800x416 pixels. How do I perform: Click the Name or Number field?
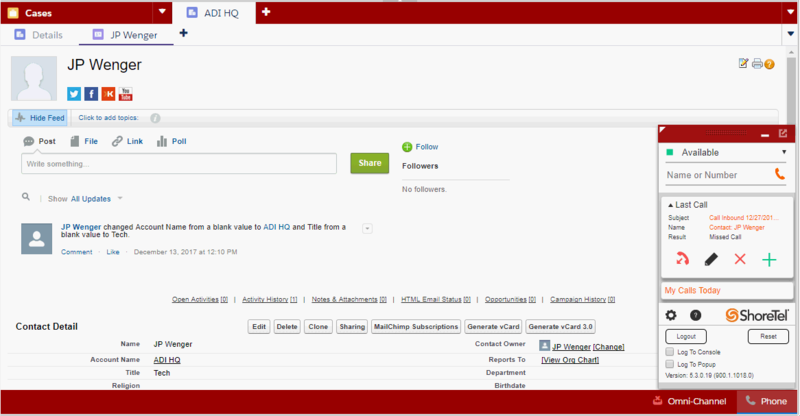[x=719, y=175]
